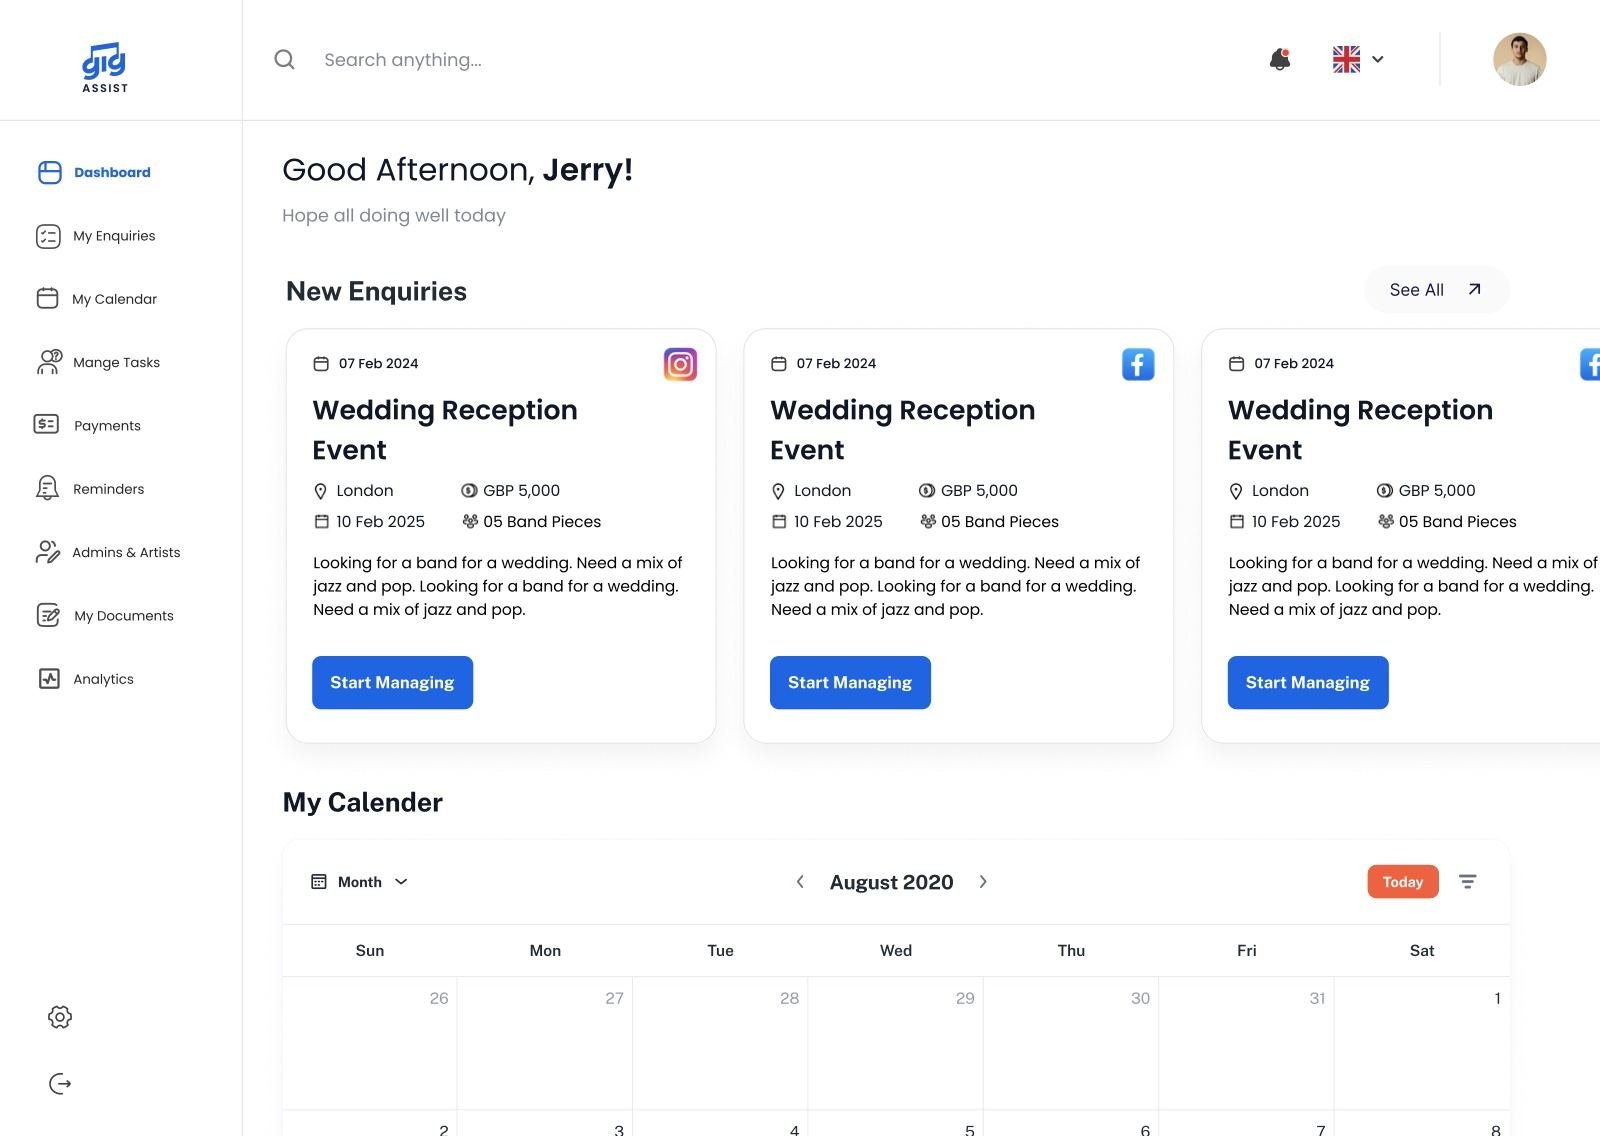Expand the Month view dropdown

point(360,882)
